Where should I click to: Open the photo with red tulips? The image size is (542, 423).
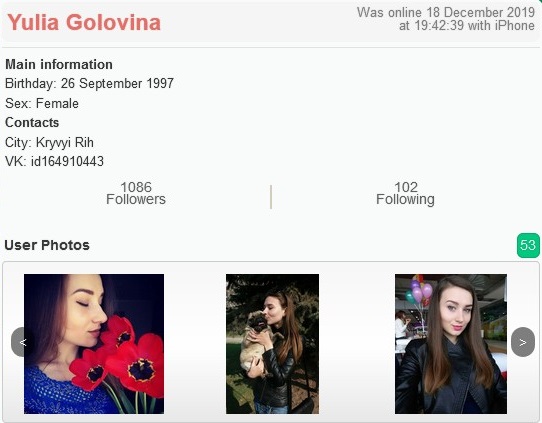(x=94, y=344)
